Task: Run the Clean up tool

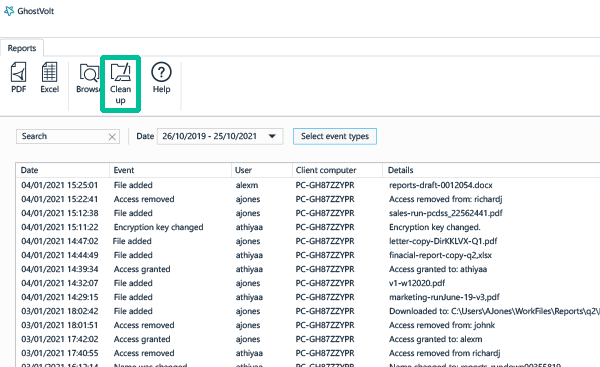Action: [x=121, y=84]
